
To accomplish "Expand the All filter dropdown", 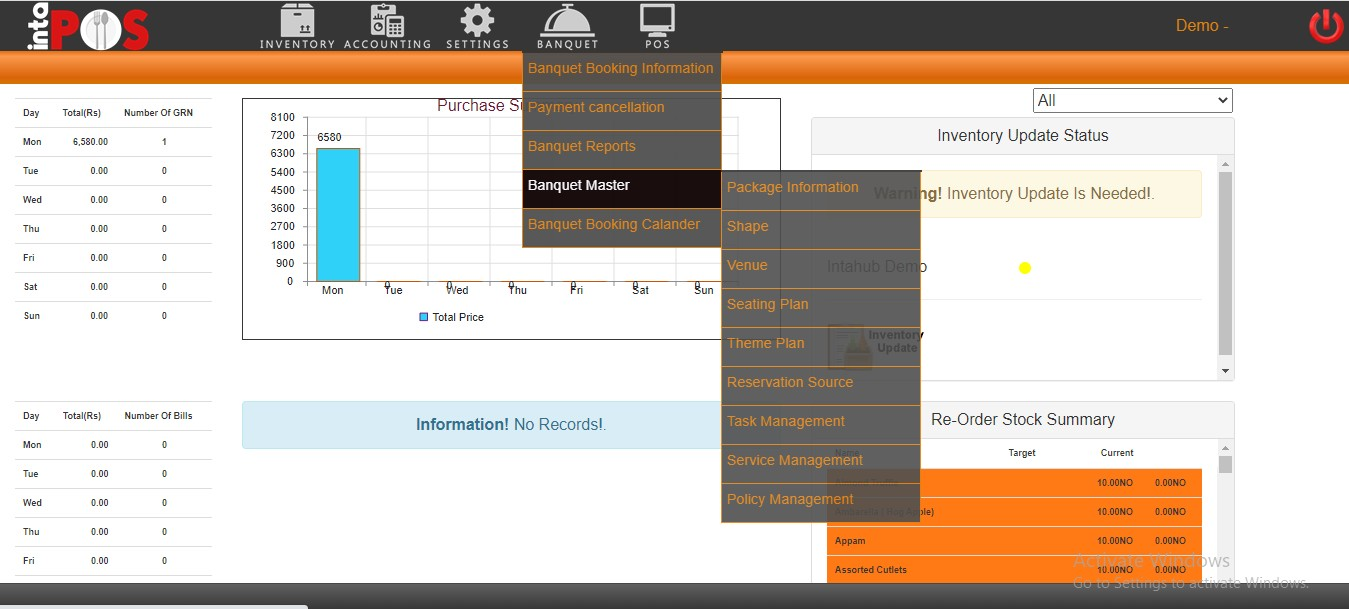I will click(x=1132, y=100).
